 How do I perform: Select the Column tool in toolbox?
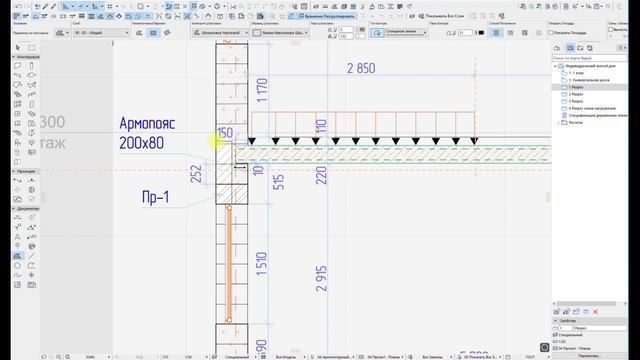pos(32,66)
